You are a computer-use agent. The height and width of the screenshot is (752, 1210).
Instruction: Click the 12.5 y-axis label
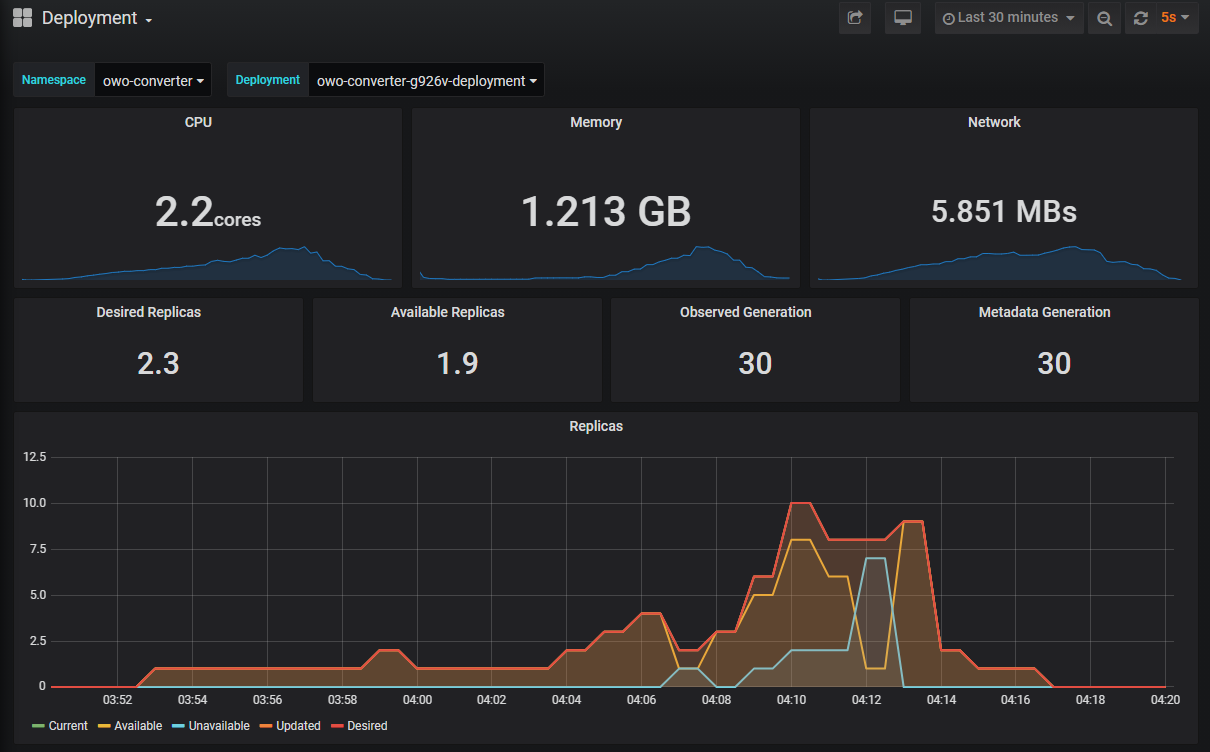[35, 457]
